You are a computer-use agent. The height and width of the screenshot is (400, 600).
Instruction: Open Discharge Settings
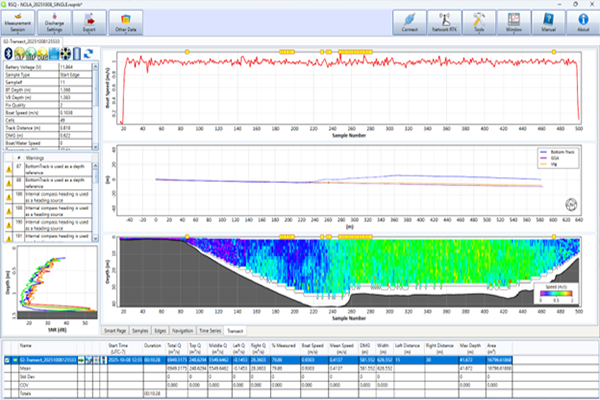(55, 22)
